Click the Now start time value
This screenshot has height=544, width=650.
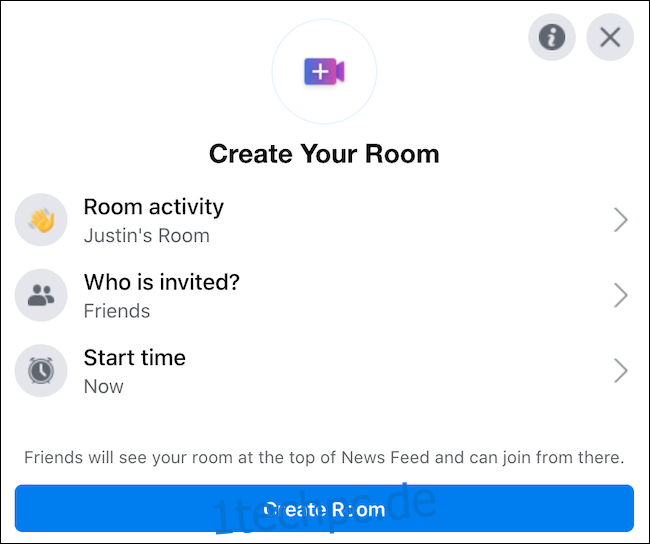(104, 386)
